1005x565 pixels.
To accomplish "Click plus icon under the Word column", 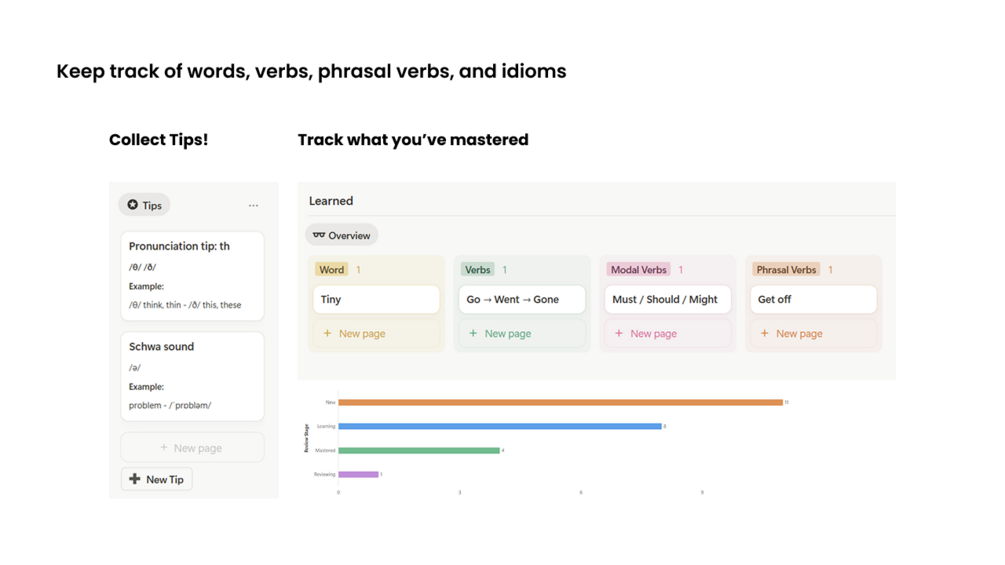I will click(x=327, y=333).
